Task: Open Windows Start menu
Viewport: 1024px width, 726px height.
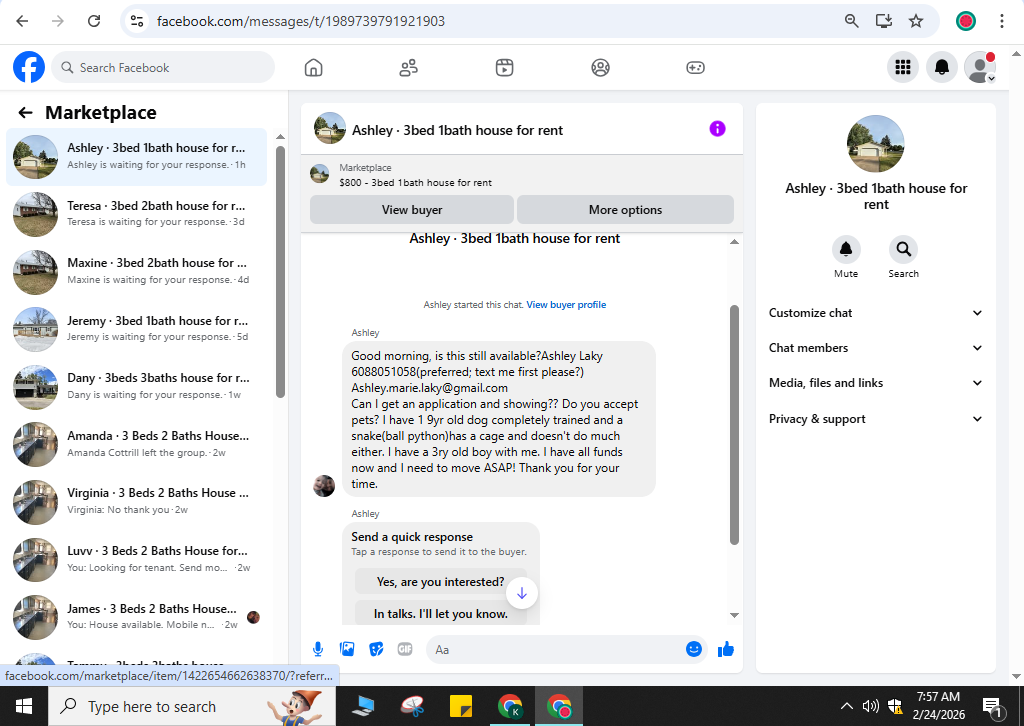Action: [x=24, y=706]
